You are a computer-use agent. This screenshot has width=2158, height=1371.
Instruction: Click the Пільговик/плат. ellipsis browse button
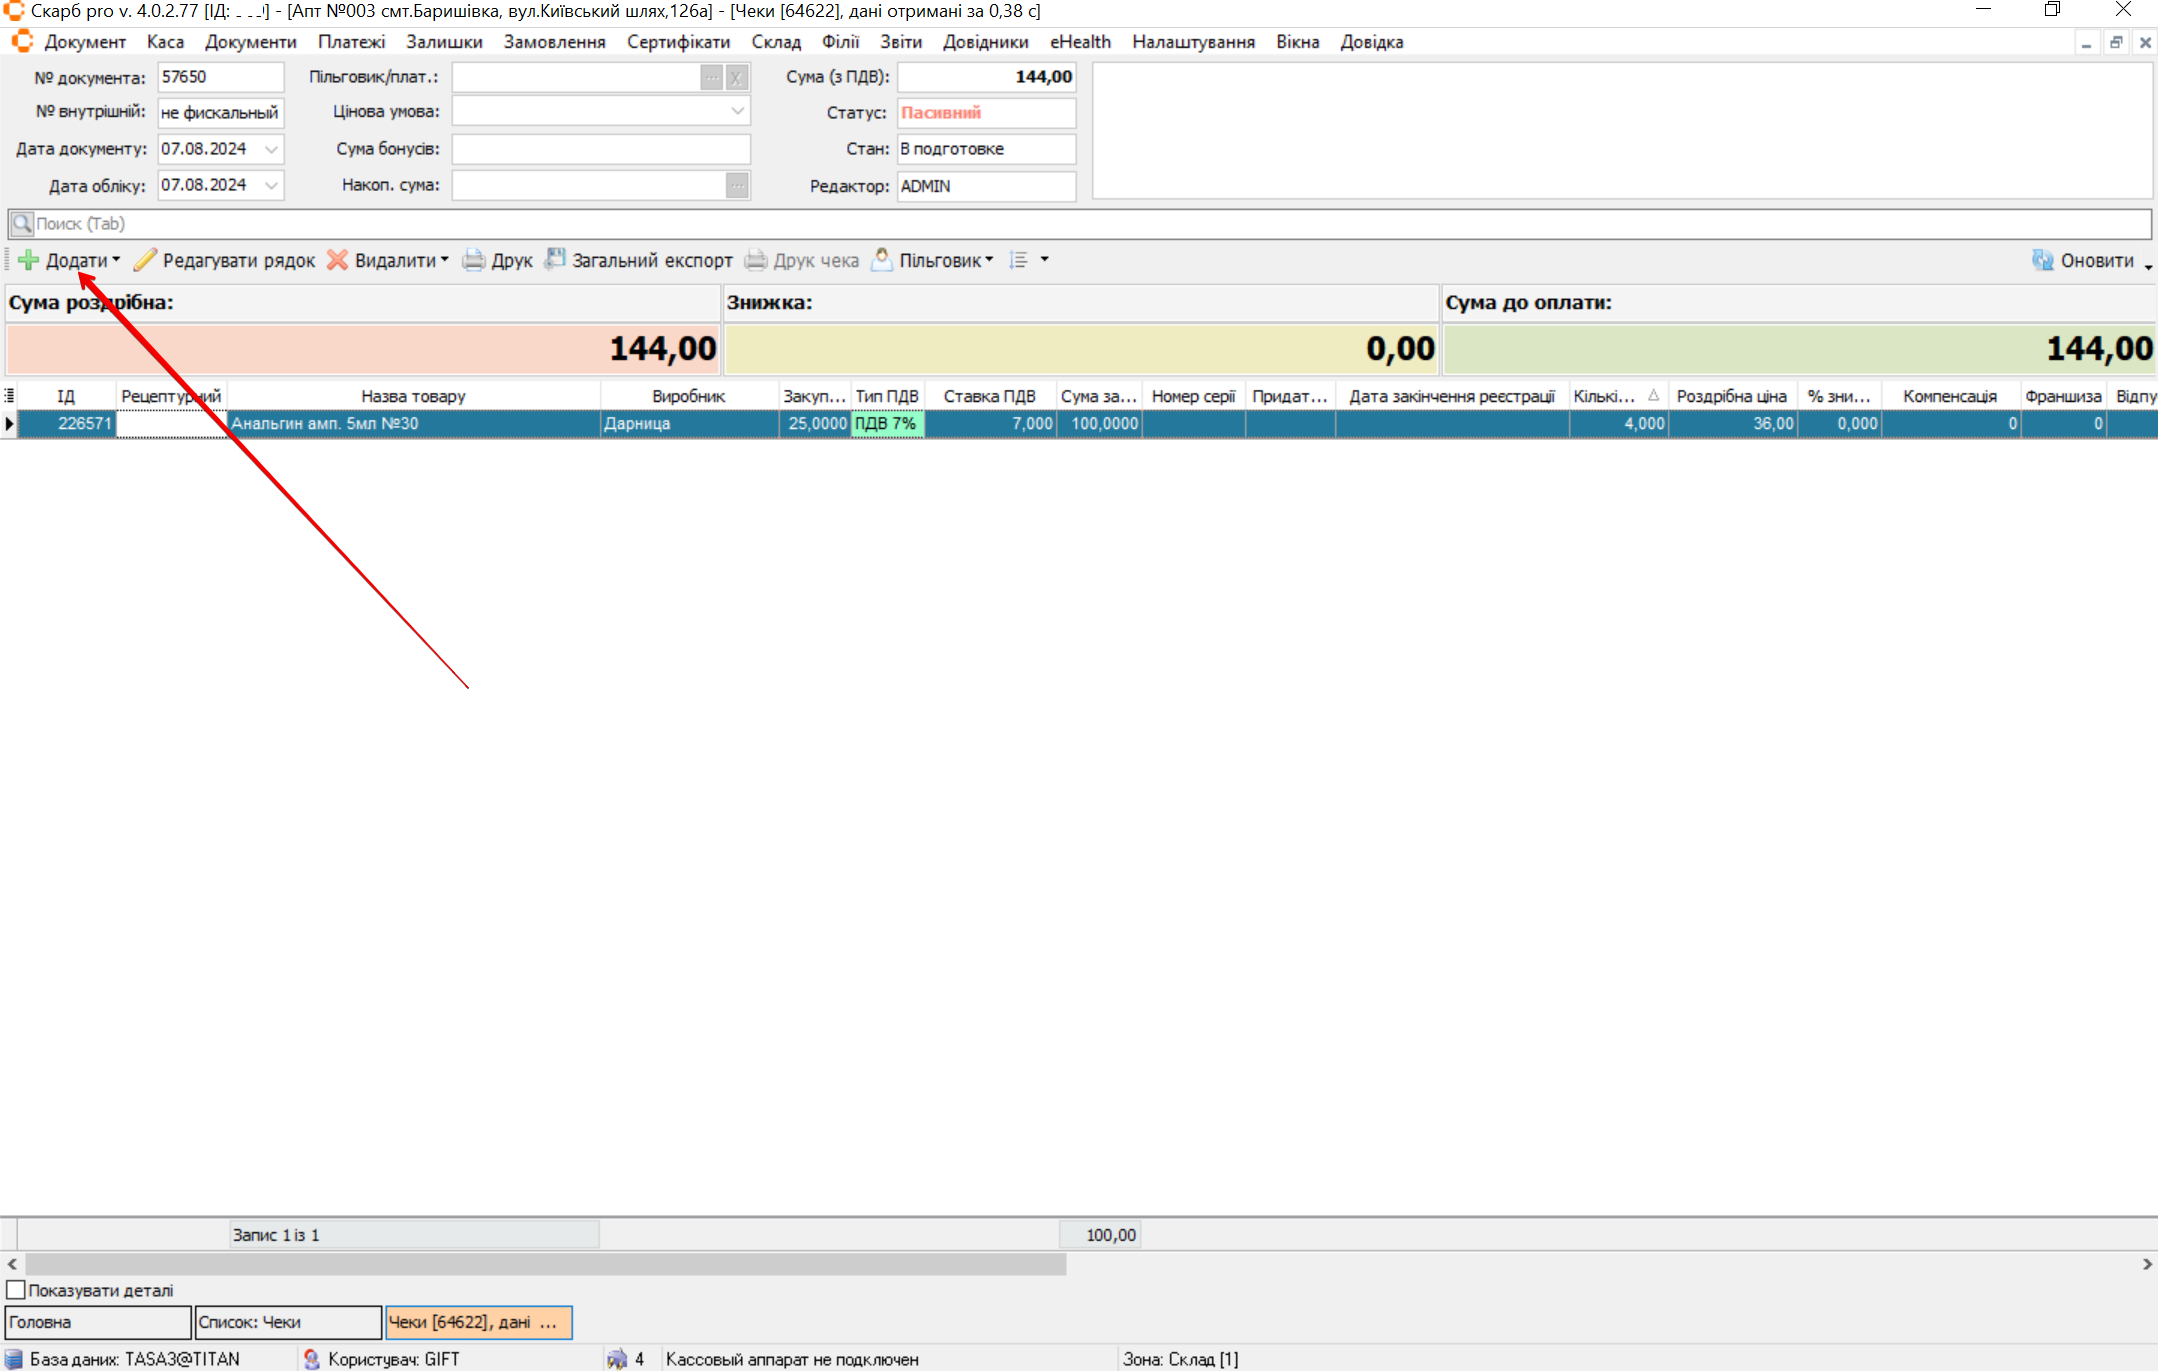(x=711, y=77)
